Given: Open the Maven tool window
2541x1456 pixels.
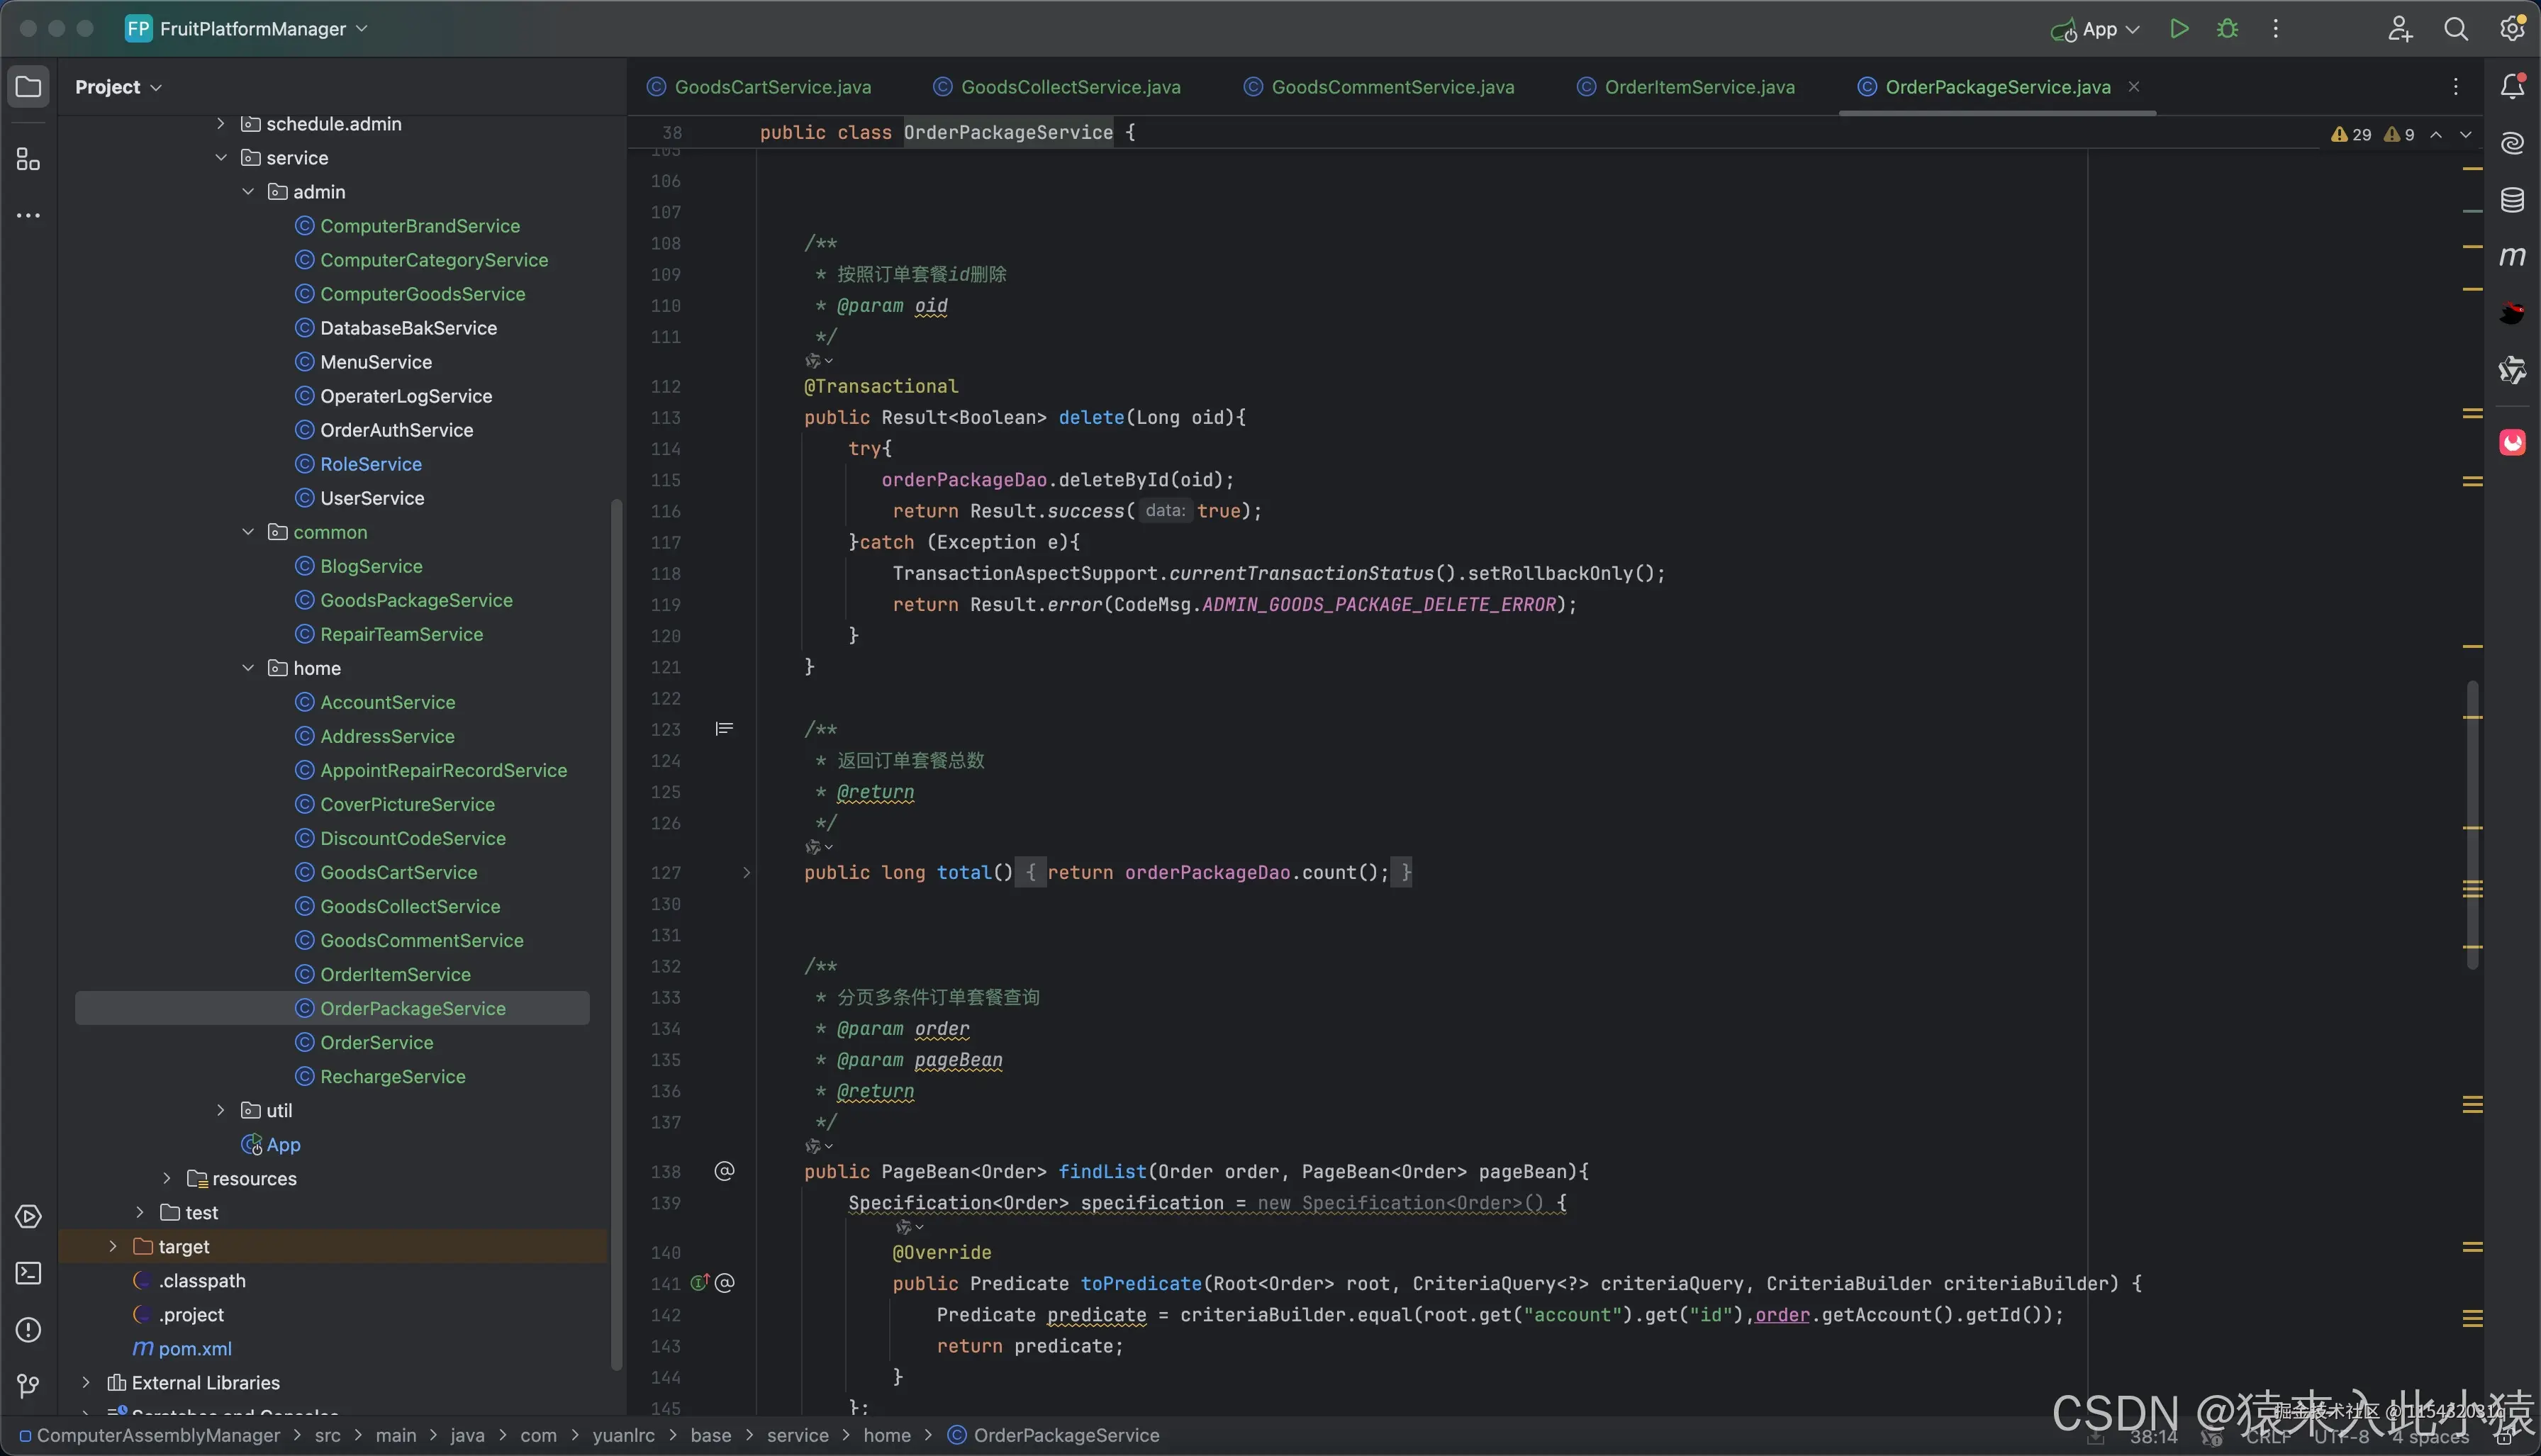Looking at the screenshot, I should 2512,257.
